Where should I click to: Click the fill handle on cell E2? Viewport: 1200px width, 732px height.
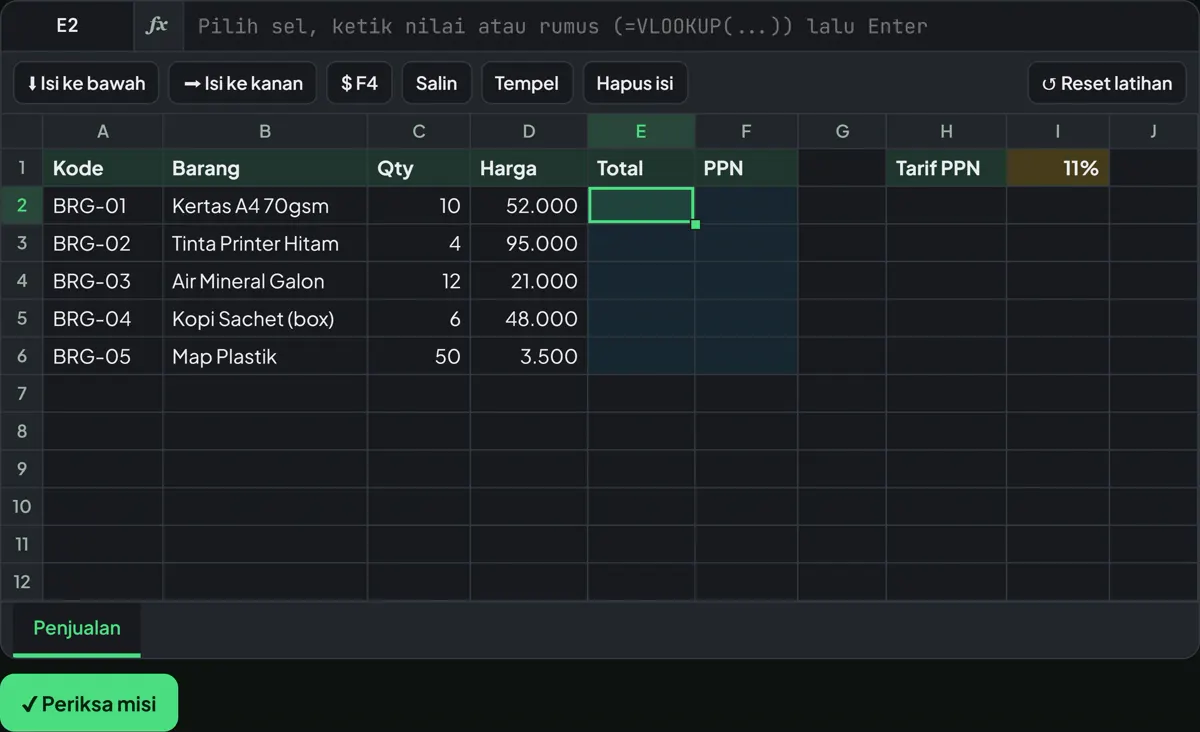(x=695, y=224)
